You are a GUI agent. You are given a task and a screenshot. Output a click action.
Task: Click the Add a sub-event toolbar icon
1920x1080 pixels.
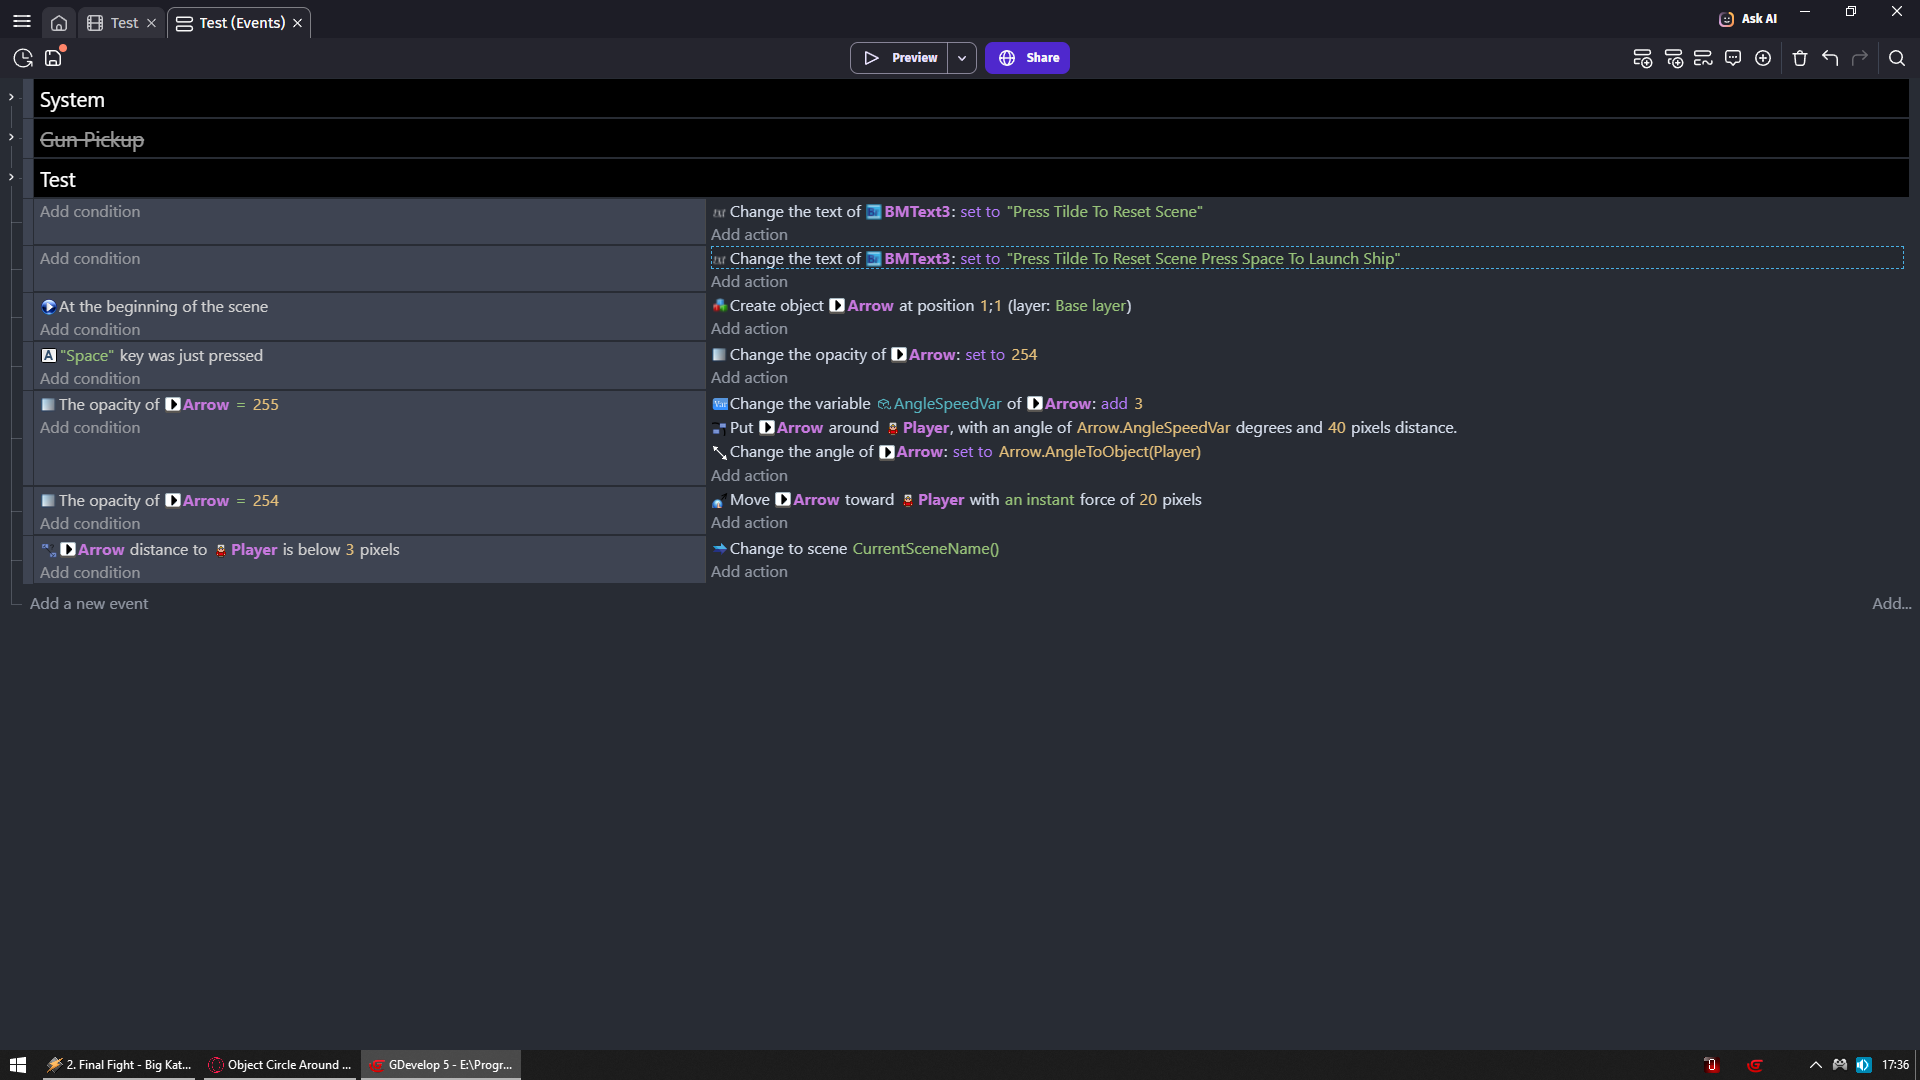point(1673,58)
